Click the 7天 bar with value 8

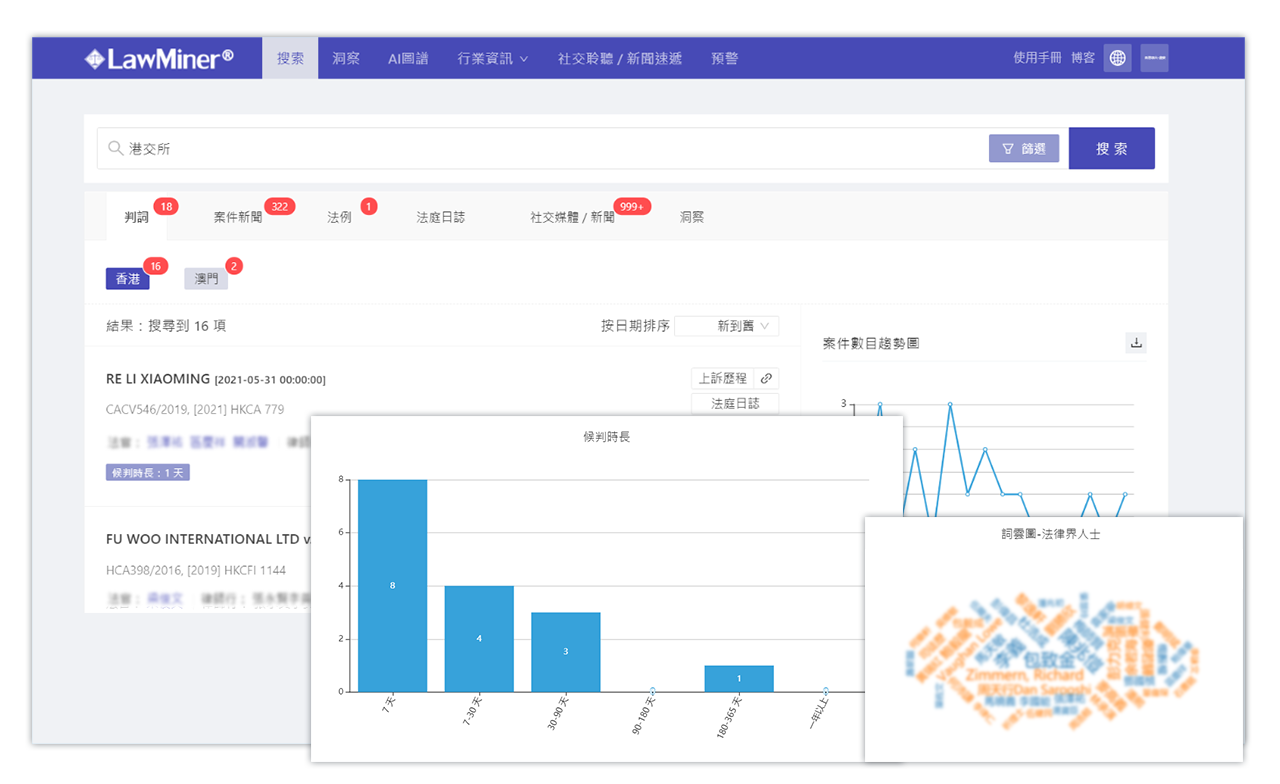coord(392,586)
